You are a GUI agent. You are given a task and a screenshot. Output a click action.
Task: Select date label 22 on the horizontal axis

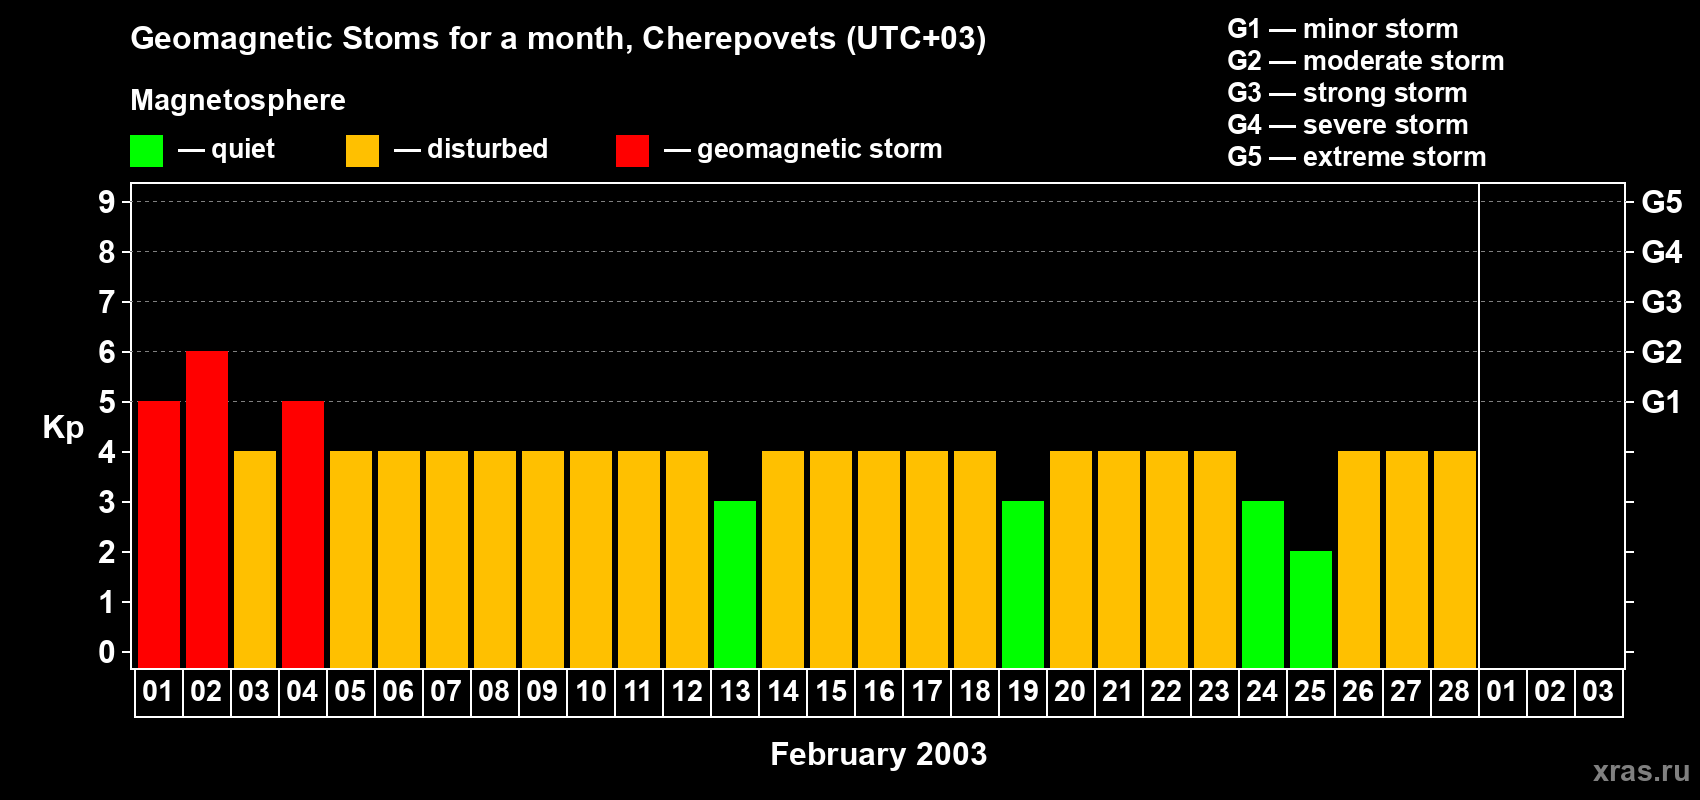coord(1166,692)
